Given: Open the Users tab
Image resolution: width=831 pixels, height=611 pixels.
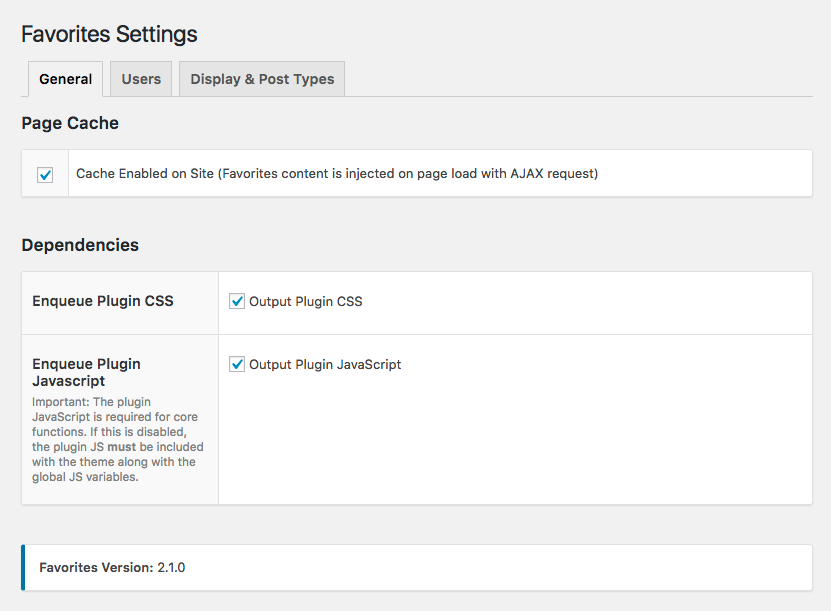Looking at the screenshot, I should click(141, 79).
